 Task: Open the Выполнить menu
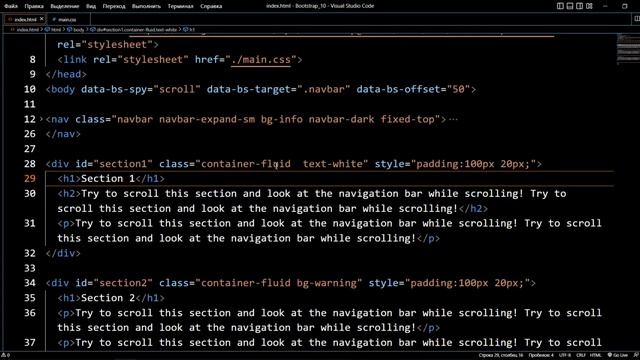pyautogui.click(x=146, y=6)
